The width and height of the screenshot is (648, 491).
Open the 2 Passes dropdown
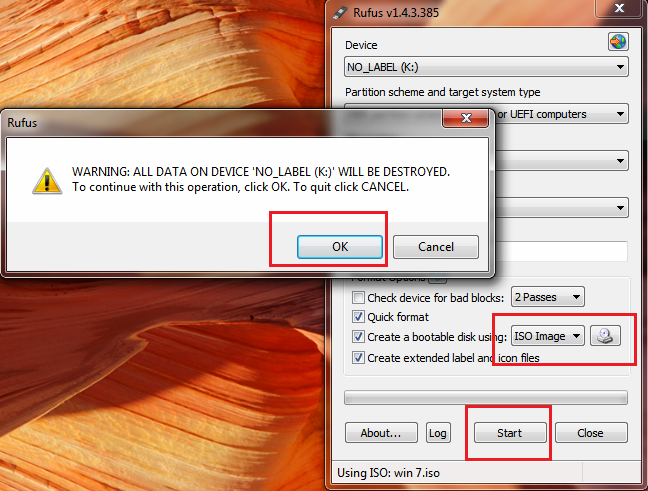pos(548,297)
